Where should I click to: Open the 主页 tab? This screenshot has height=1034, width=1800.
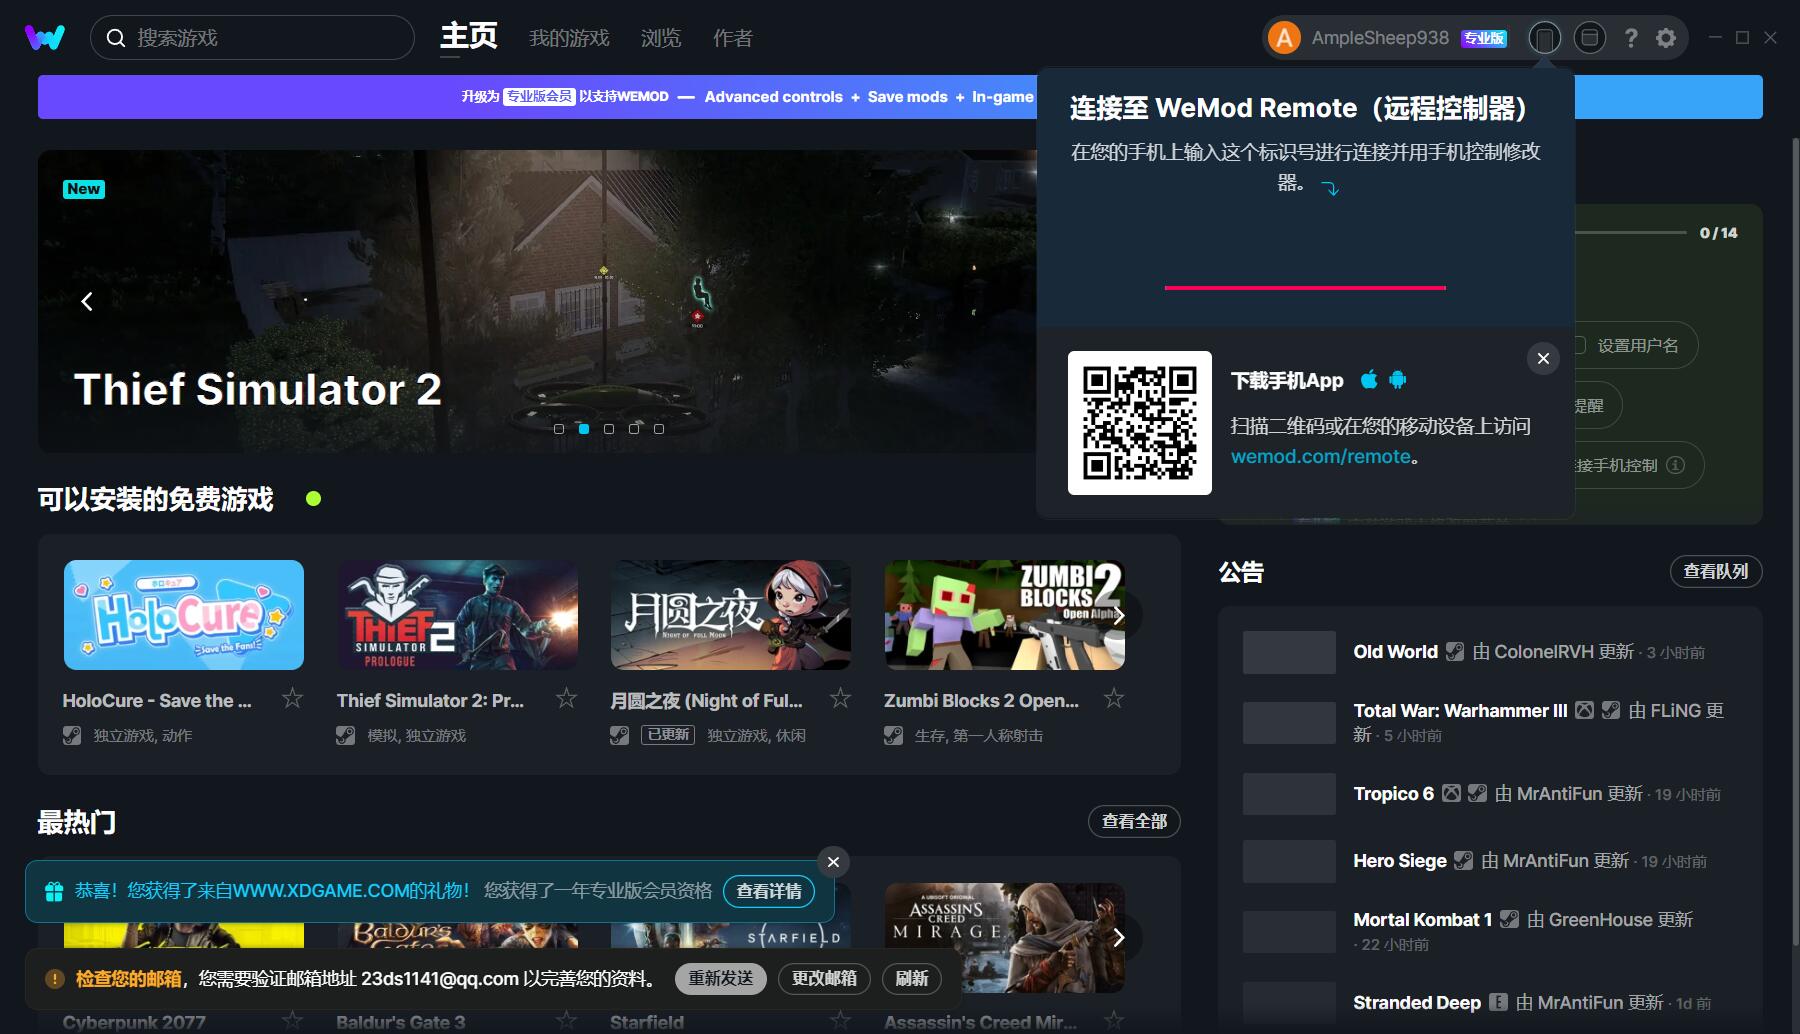pos(469,37)
